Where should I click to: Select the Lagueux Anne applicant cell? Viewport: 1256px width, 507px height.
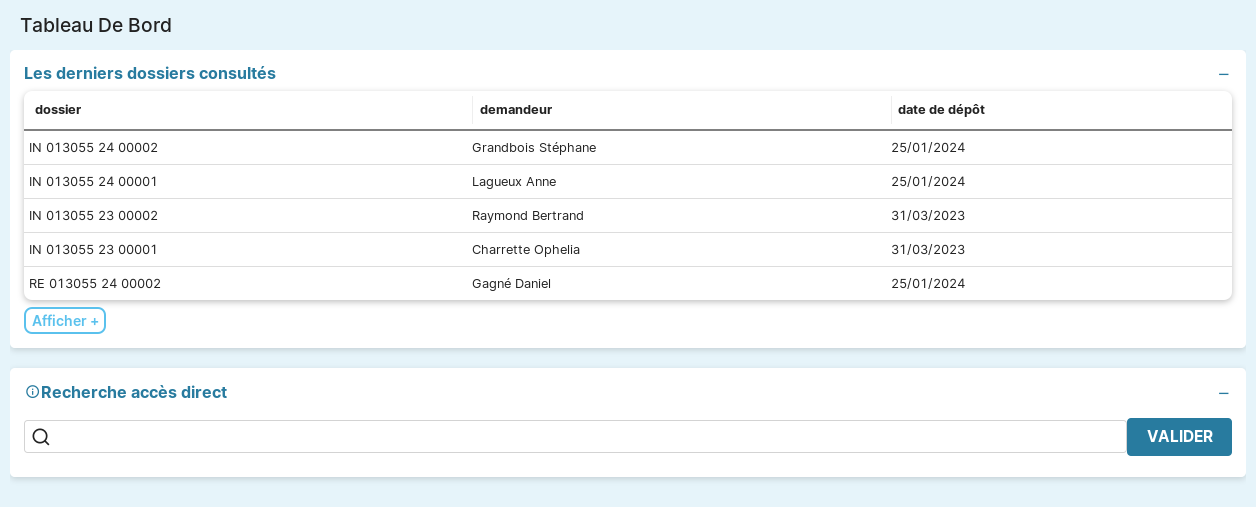514,182
